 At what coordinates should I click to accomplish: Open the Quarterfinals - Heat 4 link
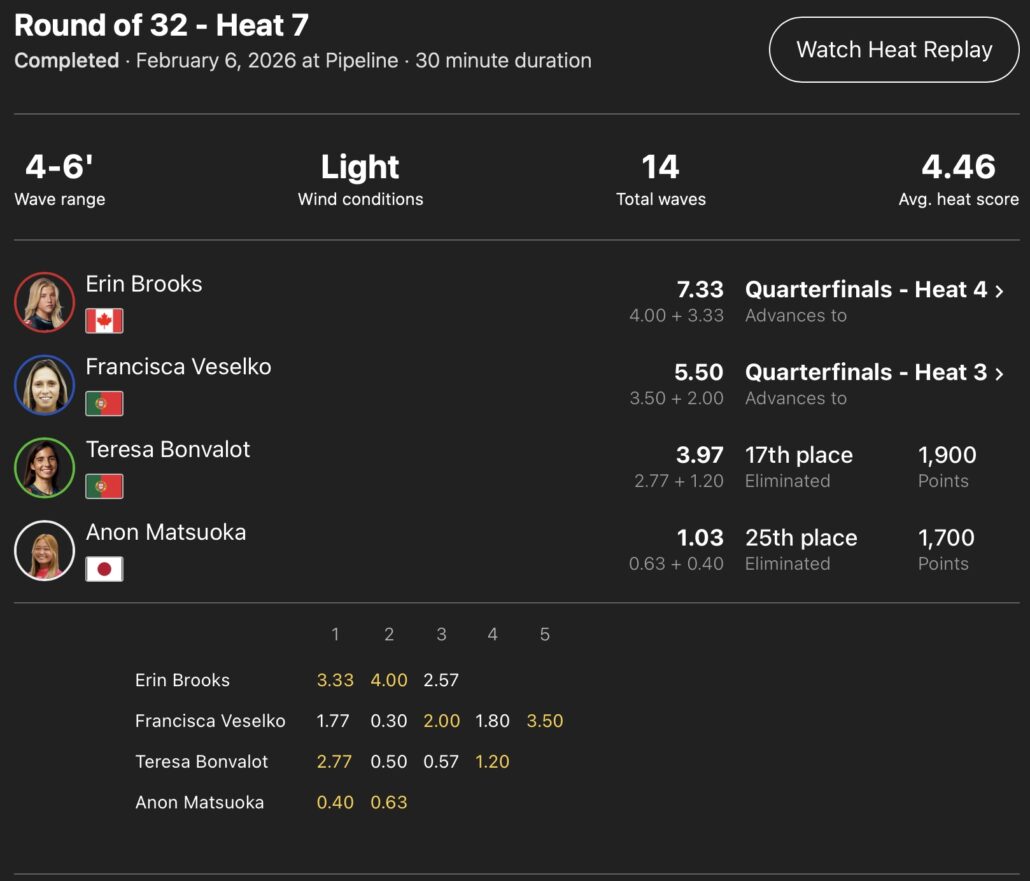point(865,290)
